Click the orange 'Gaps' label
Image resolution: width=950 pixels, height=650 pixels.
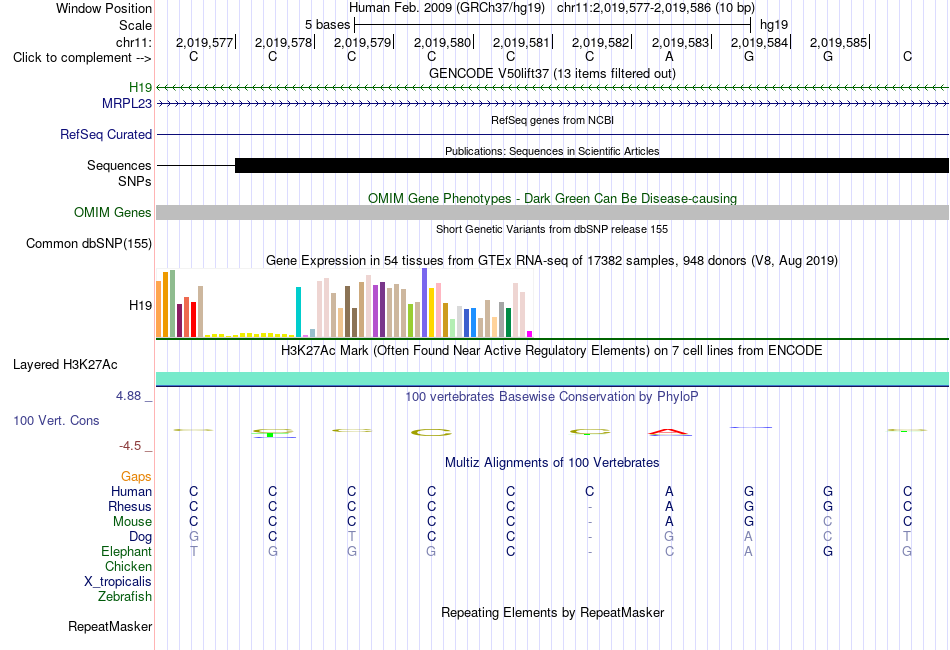(136, 477)
